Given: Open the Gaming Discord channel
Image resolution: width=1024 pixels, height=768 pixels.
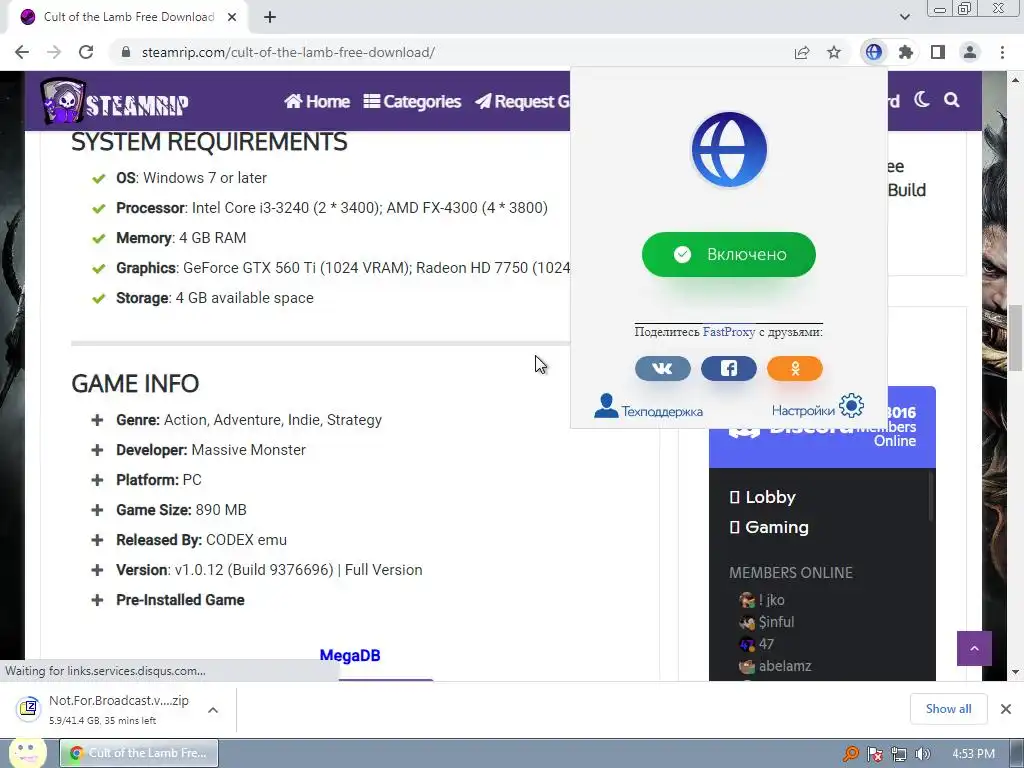Looking at the screenshot, I should (769, 527).
